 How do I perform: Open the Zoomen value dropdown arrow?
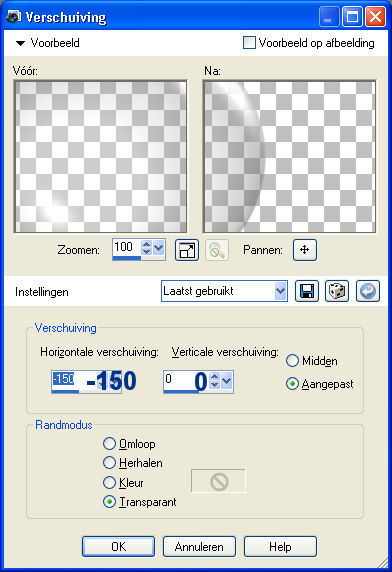158,249
